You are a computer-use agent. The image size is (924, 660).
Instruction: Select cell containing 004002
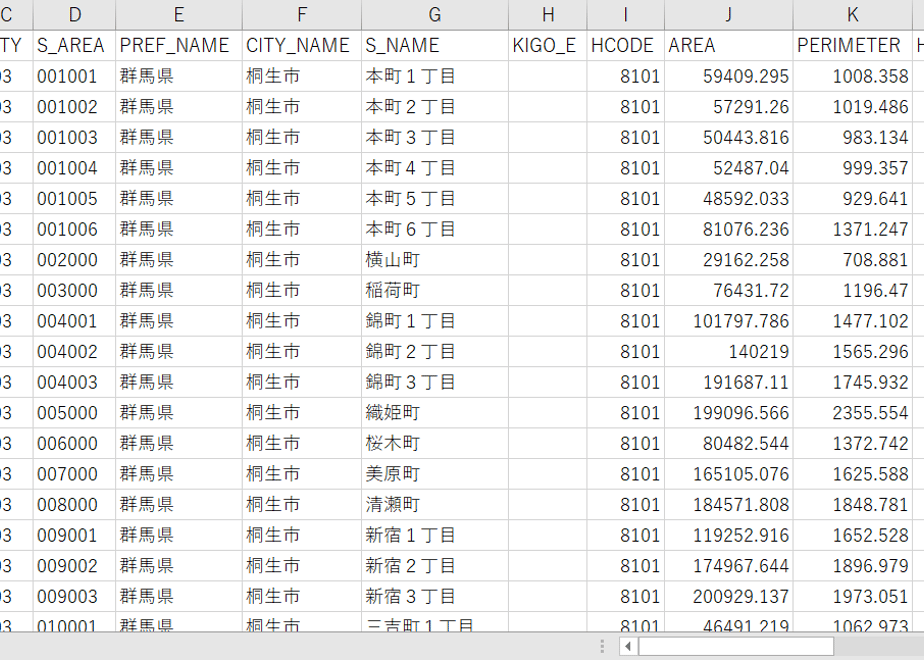point(74,352)
